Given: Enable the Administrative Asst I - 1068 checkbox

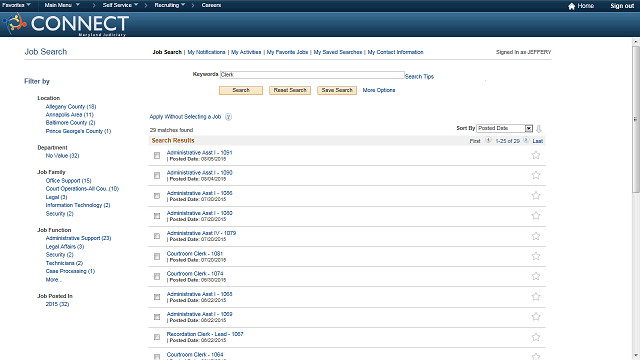Looking at the screenshot, I should pyautogui.click(x=157, y=297).
